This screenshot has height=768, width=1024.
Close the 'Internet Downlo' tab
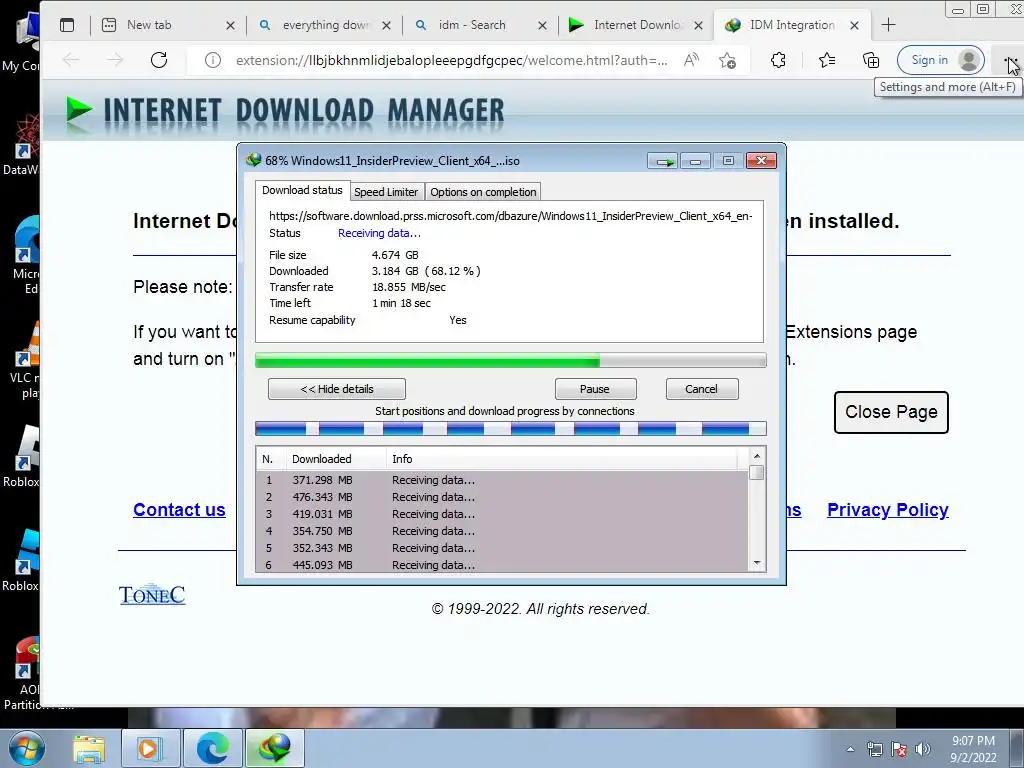[x=698, y=25]
